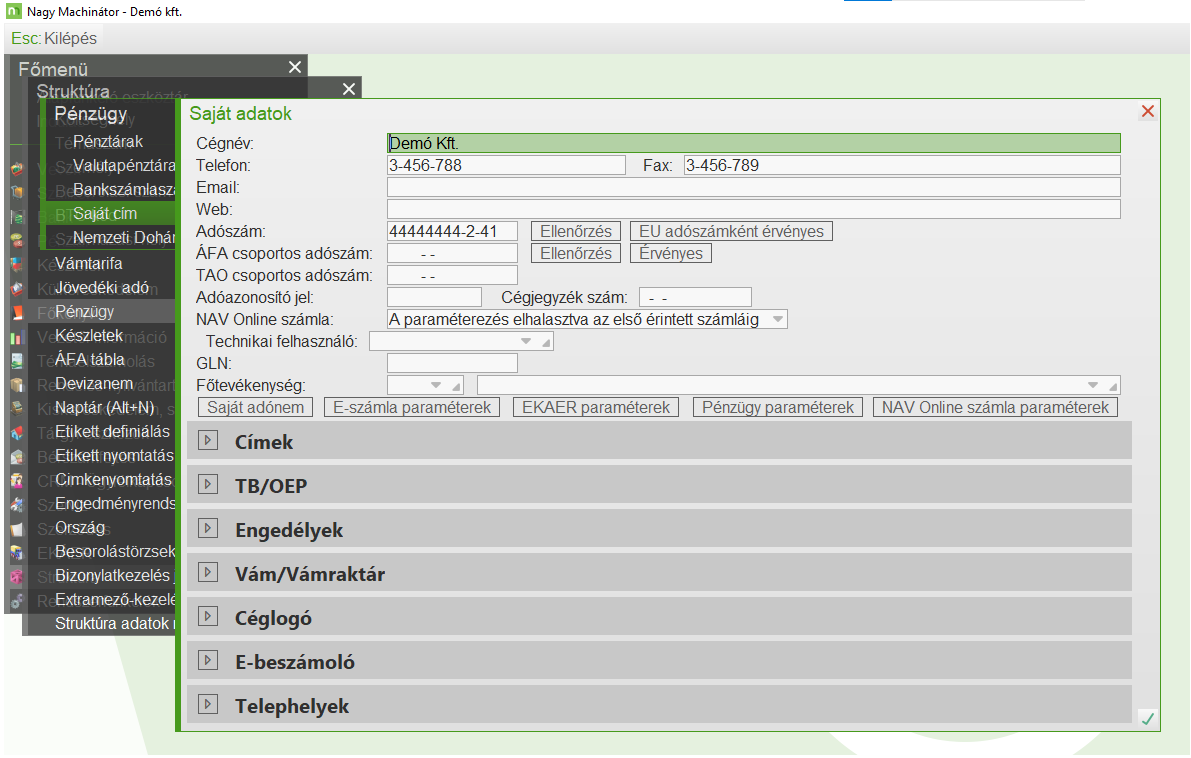Expand the Engedélyek section
The width and height of the screenshot is (1191, 758).
[207, 529]
